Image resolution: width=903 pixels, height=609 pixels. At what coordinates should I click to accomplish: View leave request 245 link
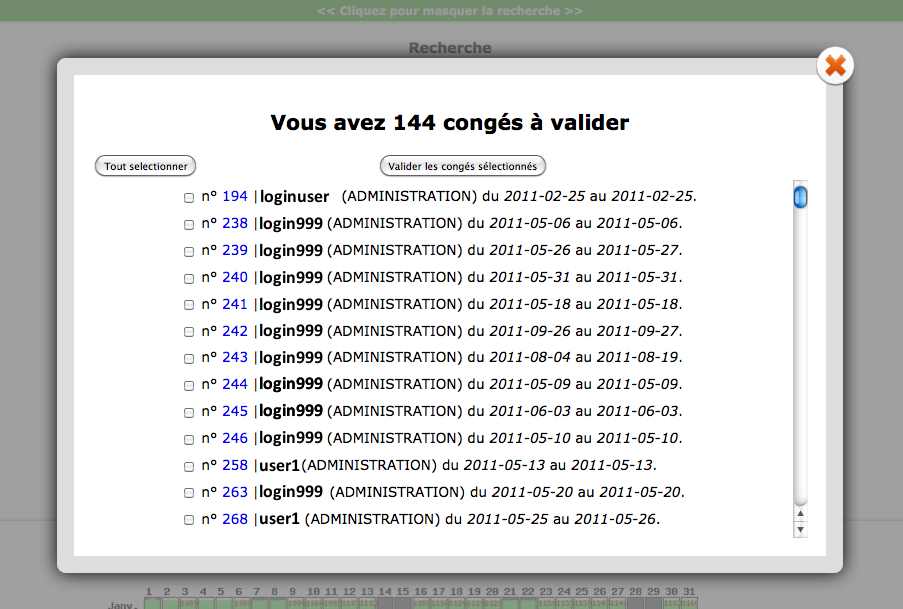[x=234, y=411]
